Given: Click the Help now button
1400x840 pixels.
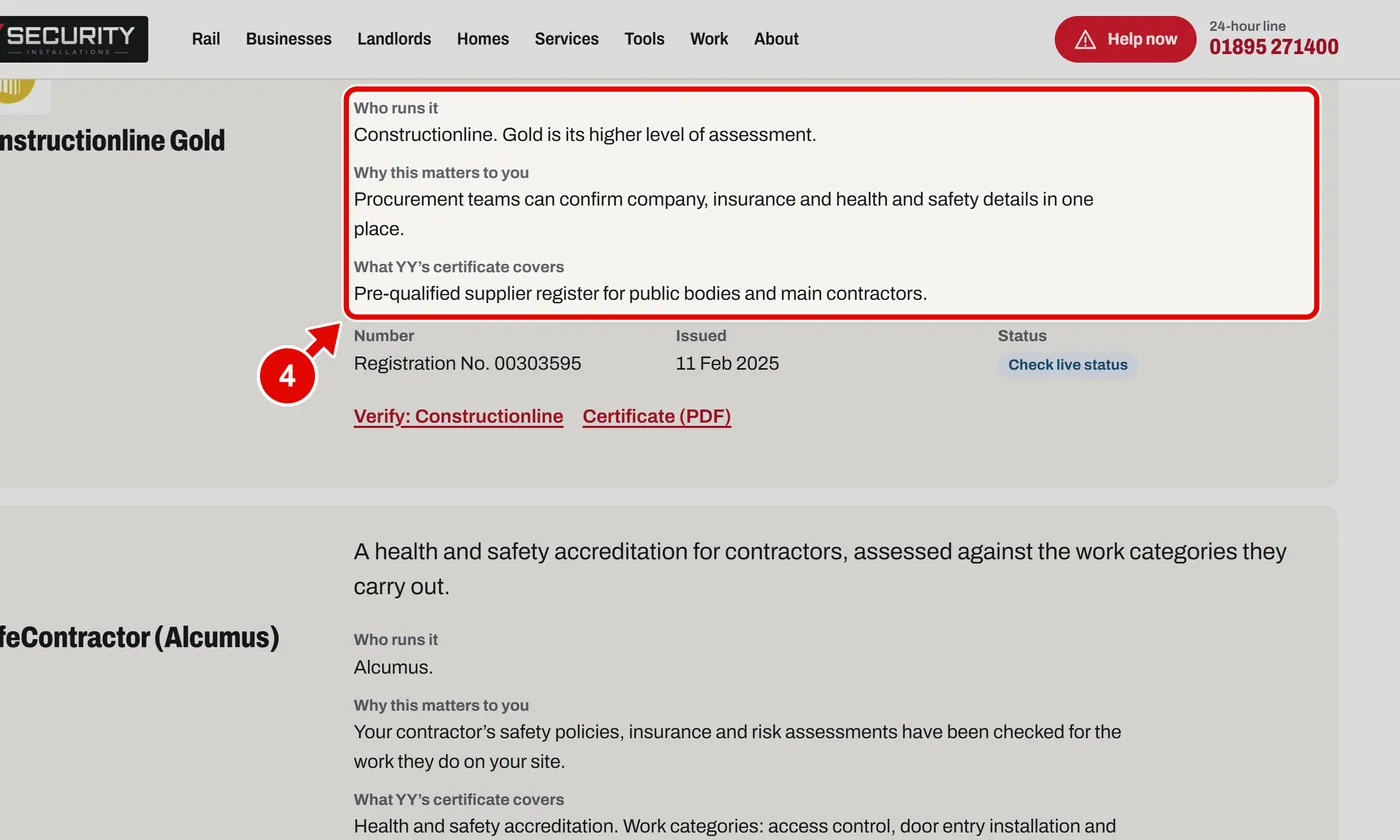Looking at the screenshot, I should [x=1125, y=39].
